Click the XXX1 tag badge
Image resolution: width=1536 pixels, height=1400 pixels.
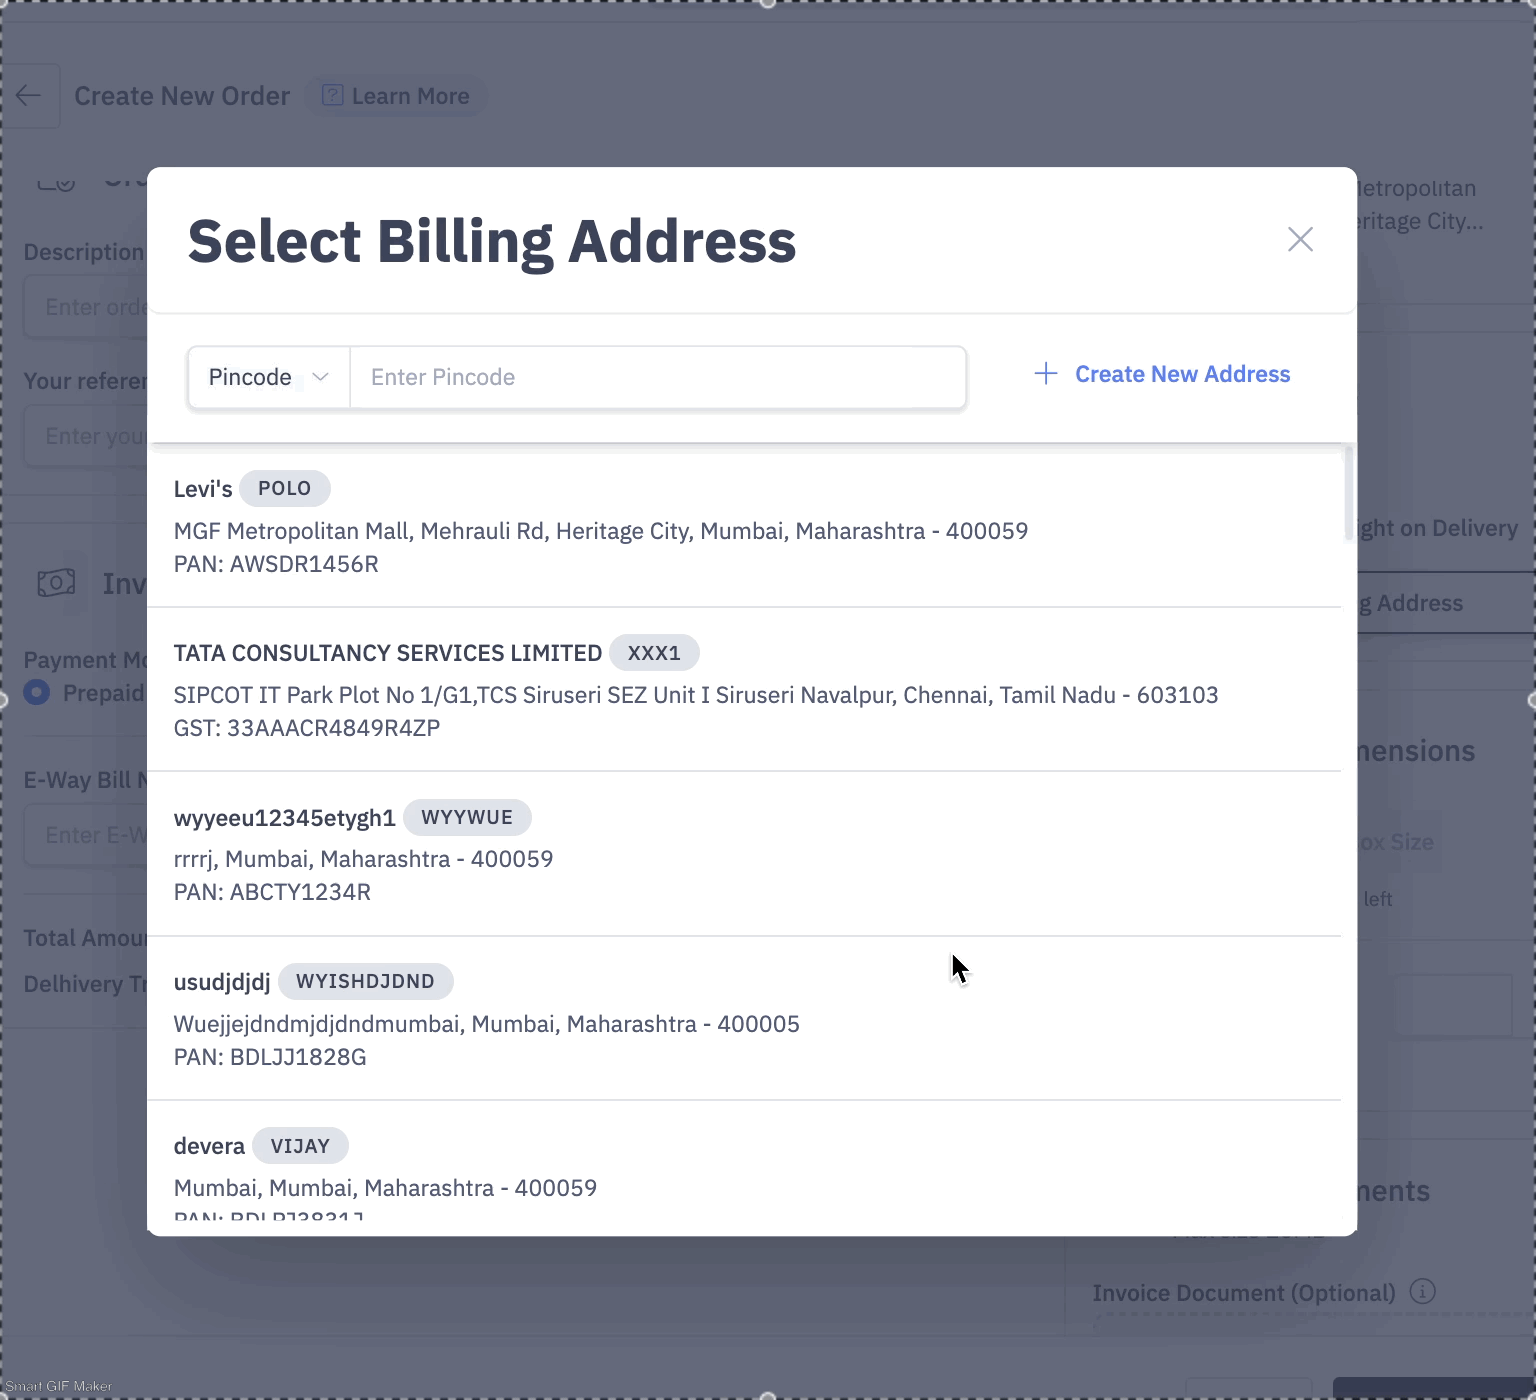654,653
